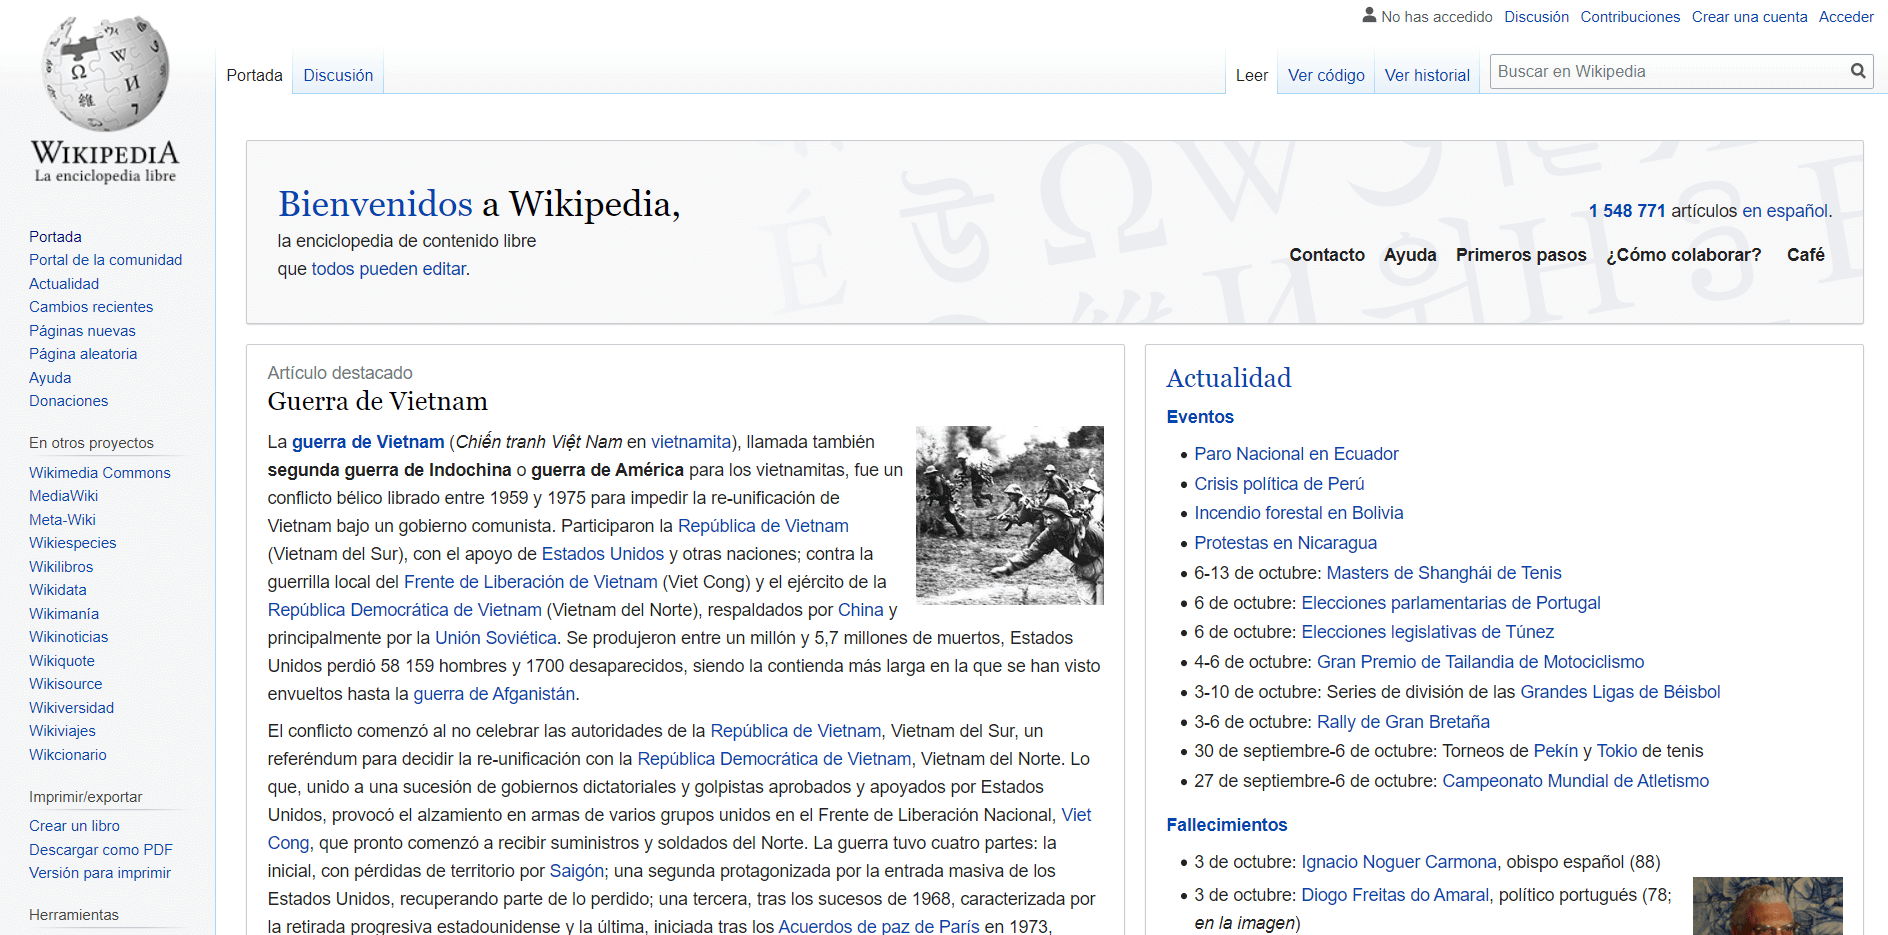
Task: Open 'Elecciones parlamentarias de Portugal'
Action: point(1451,603)
